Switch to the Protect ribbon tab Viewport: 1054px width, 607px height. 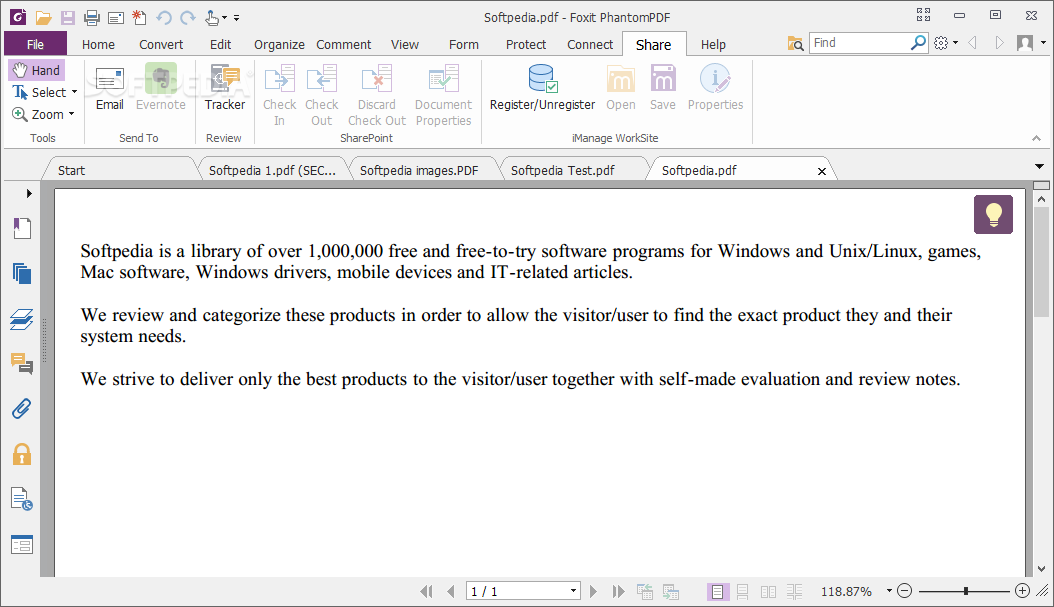(x=526, y=44)
